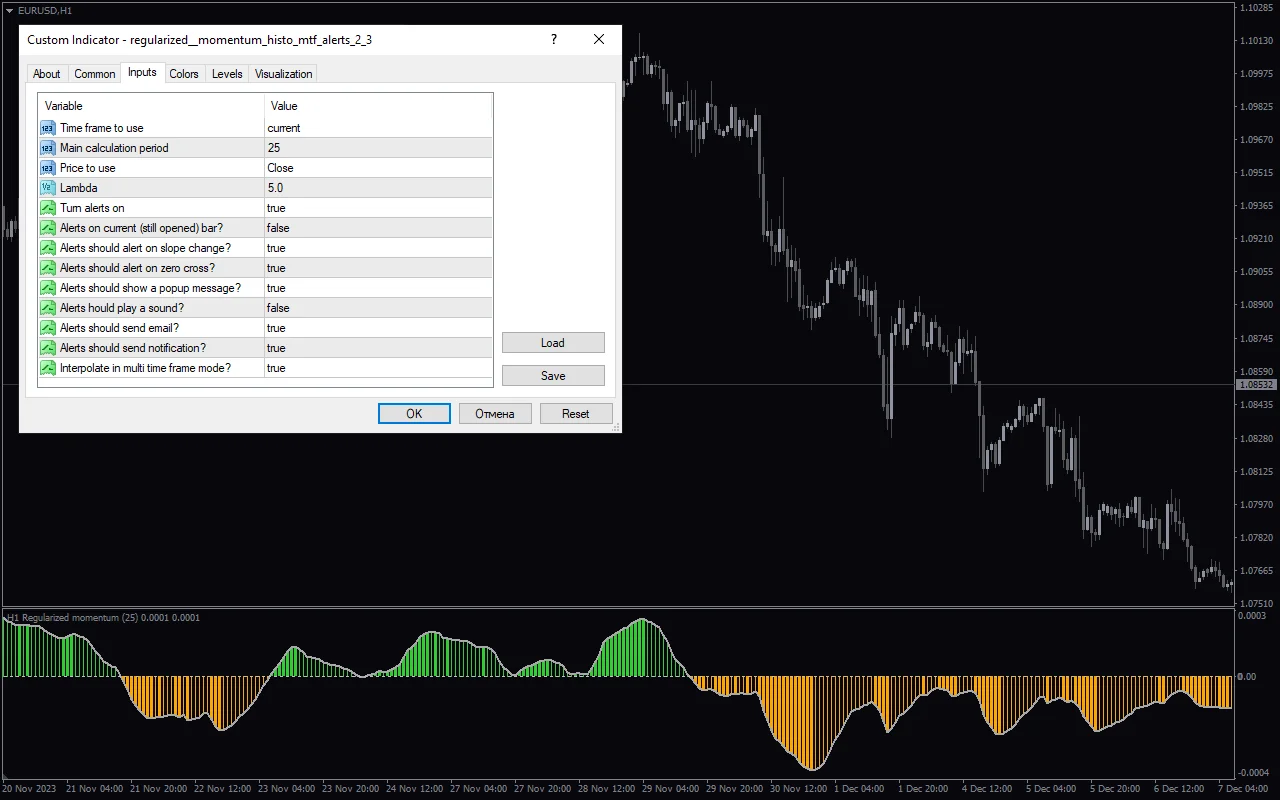Click the green icon beside 'Alerts should send email?'
This screenshot has width=1280, height=800.
coord(47,328)
